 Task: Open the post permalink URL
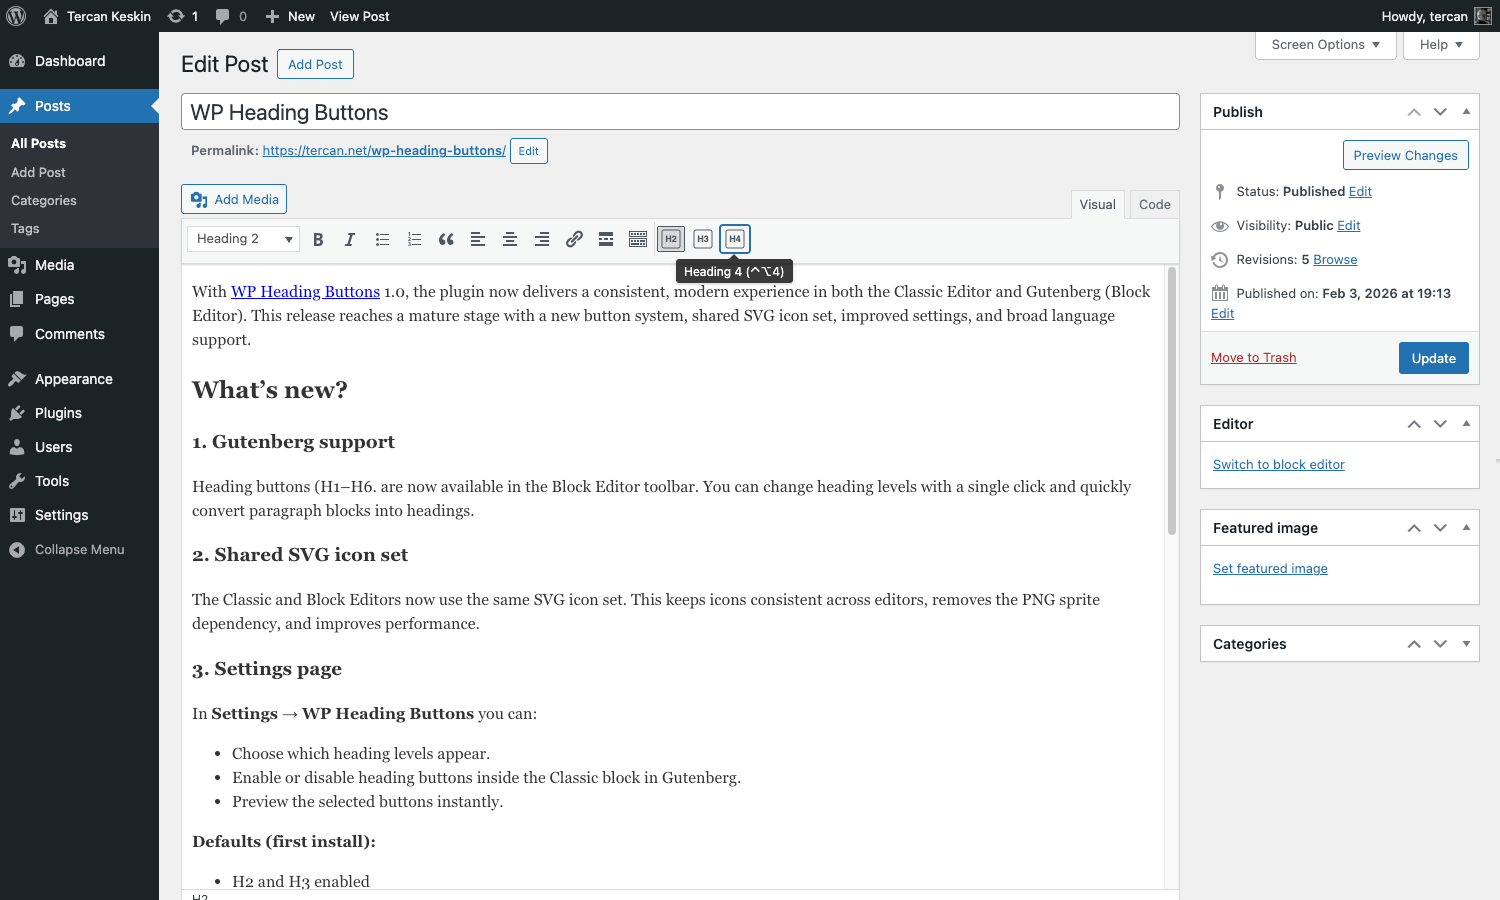384,151
